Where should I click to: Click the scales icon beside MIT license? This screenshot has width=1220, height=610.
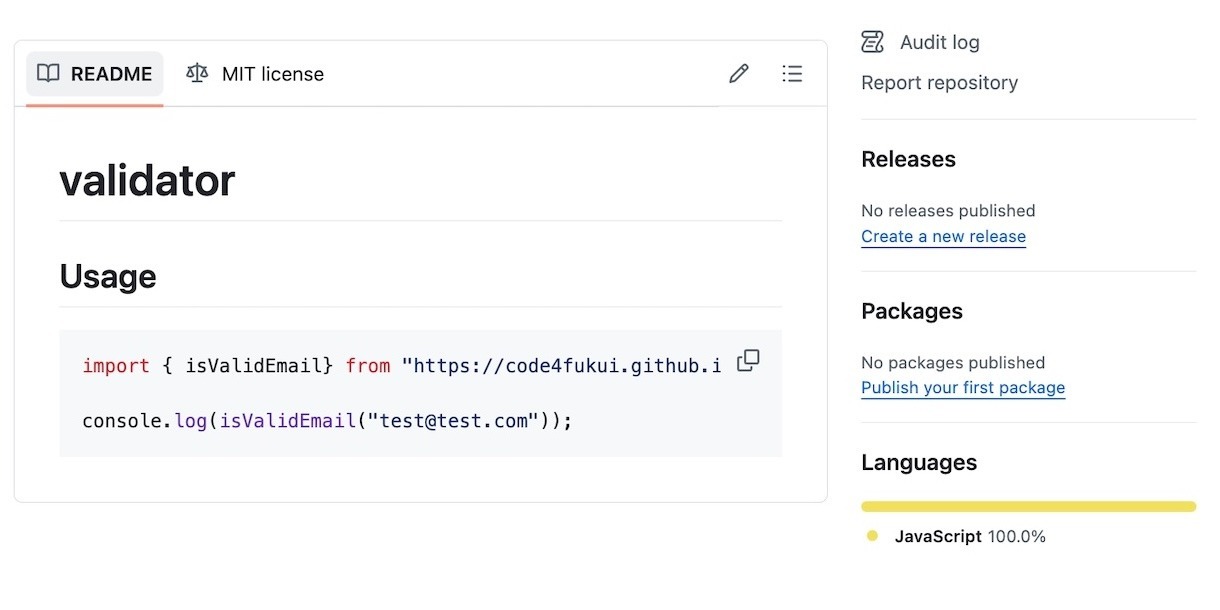coord(197,74)
